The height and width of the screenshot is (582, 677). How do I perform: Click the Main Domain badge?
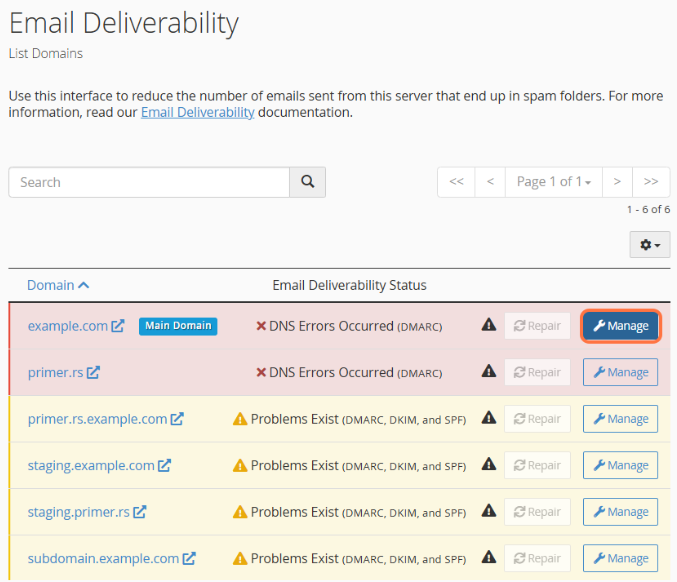178,326
